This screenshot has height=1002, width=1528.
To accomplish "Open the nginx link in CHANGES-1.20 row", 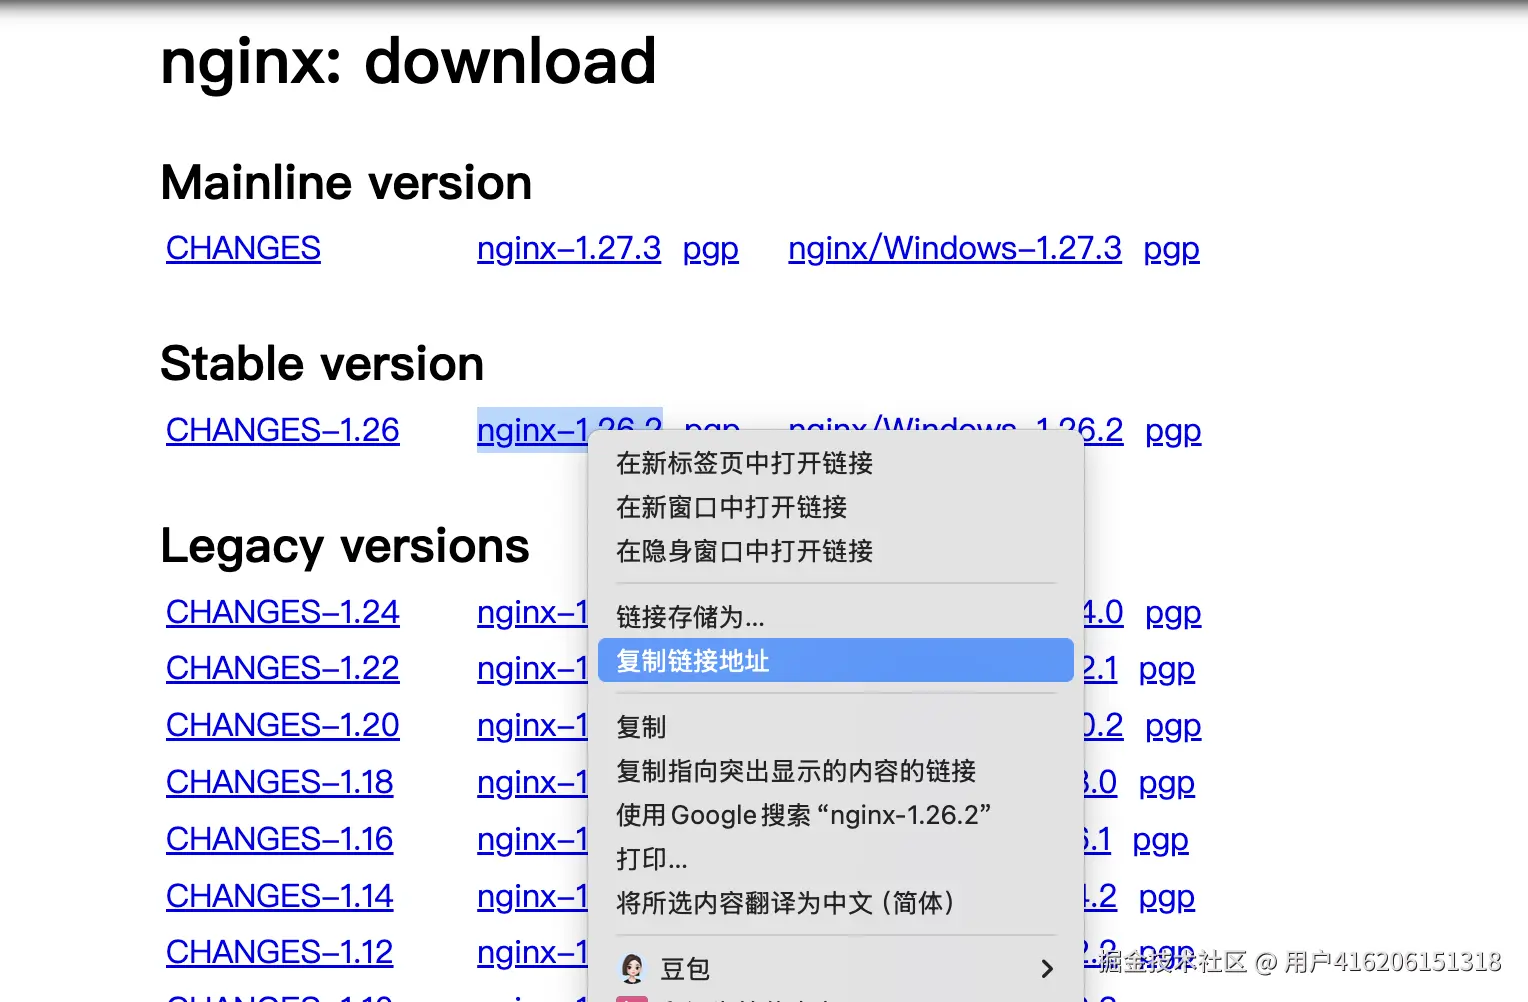I will pos(532,726).
